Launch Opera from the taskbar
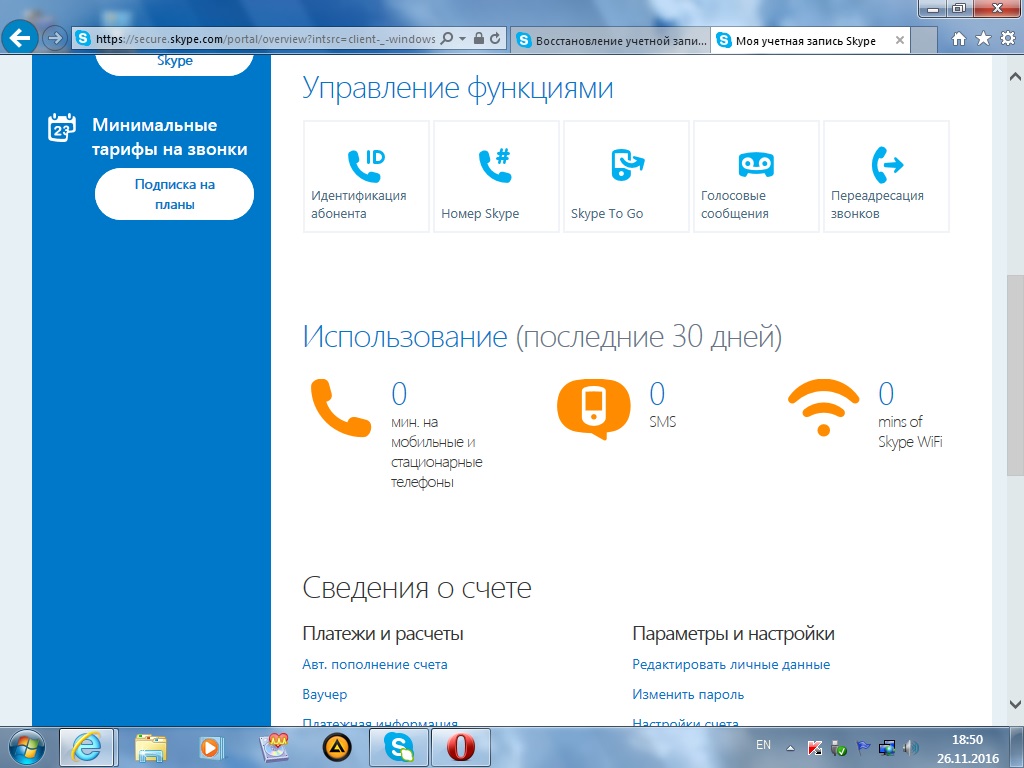Screen dimensions: 1024x768 click(462, 747)
